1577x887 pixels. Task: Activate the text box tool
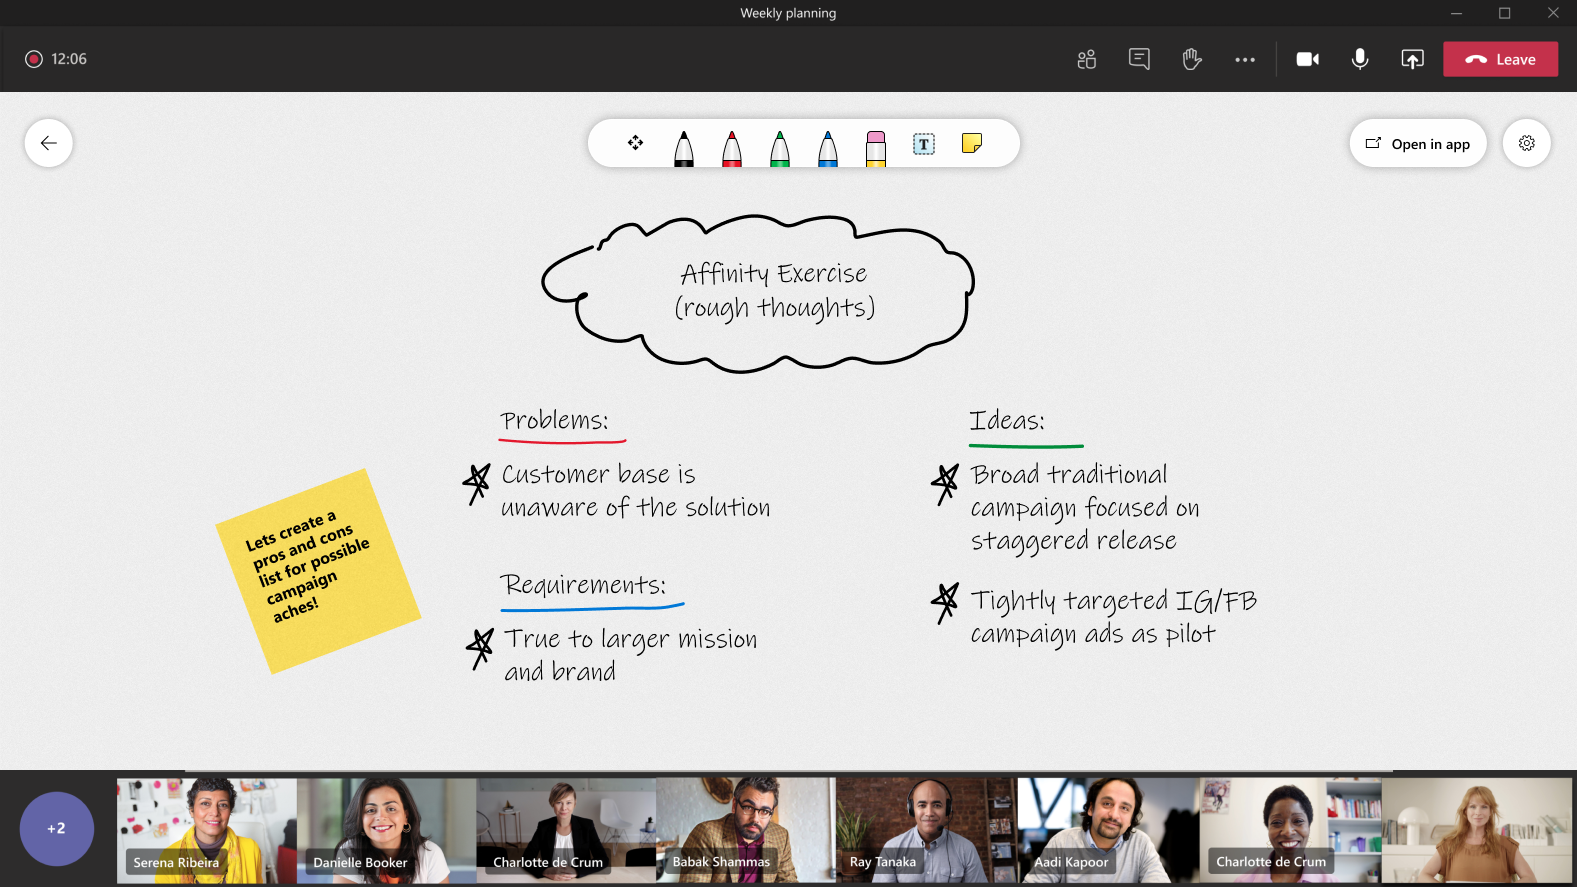coord(924,144)
